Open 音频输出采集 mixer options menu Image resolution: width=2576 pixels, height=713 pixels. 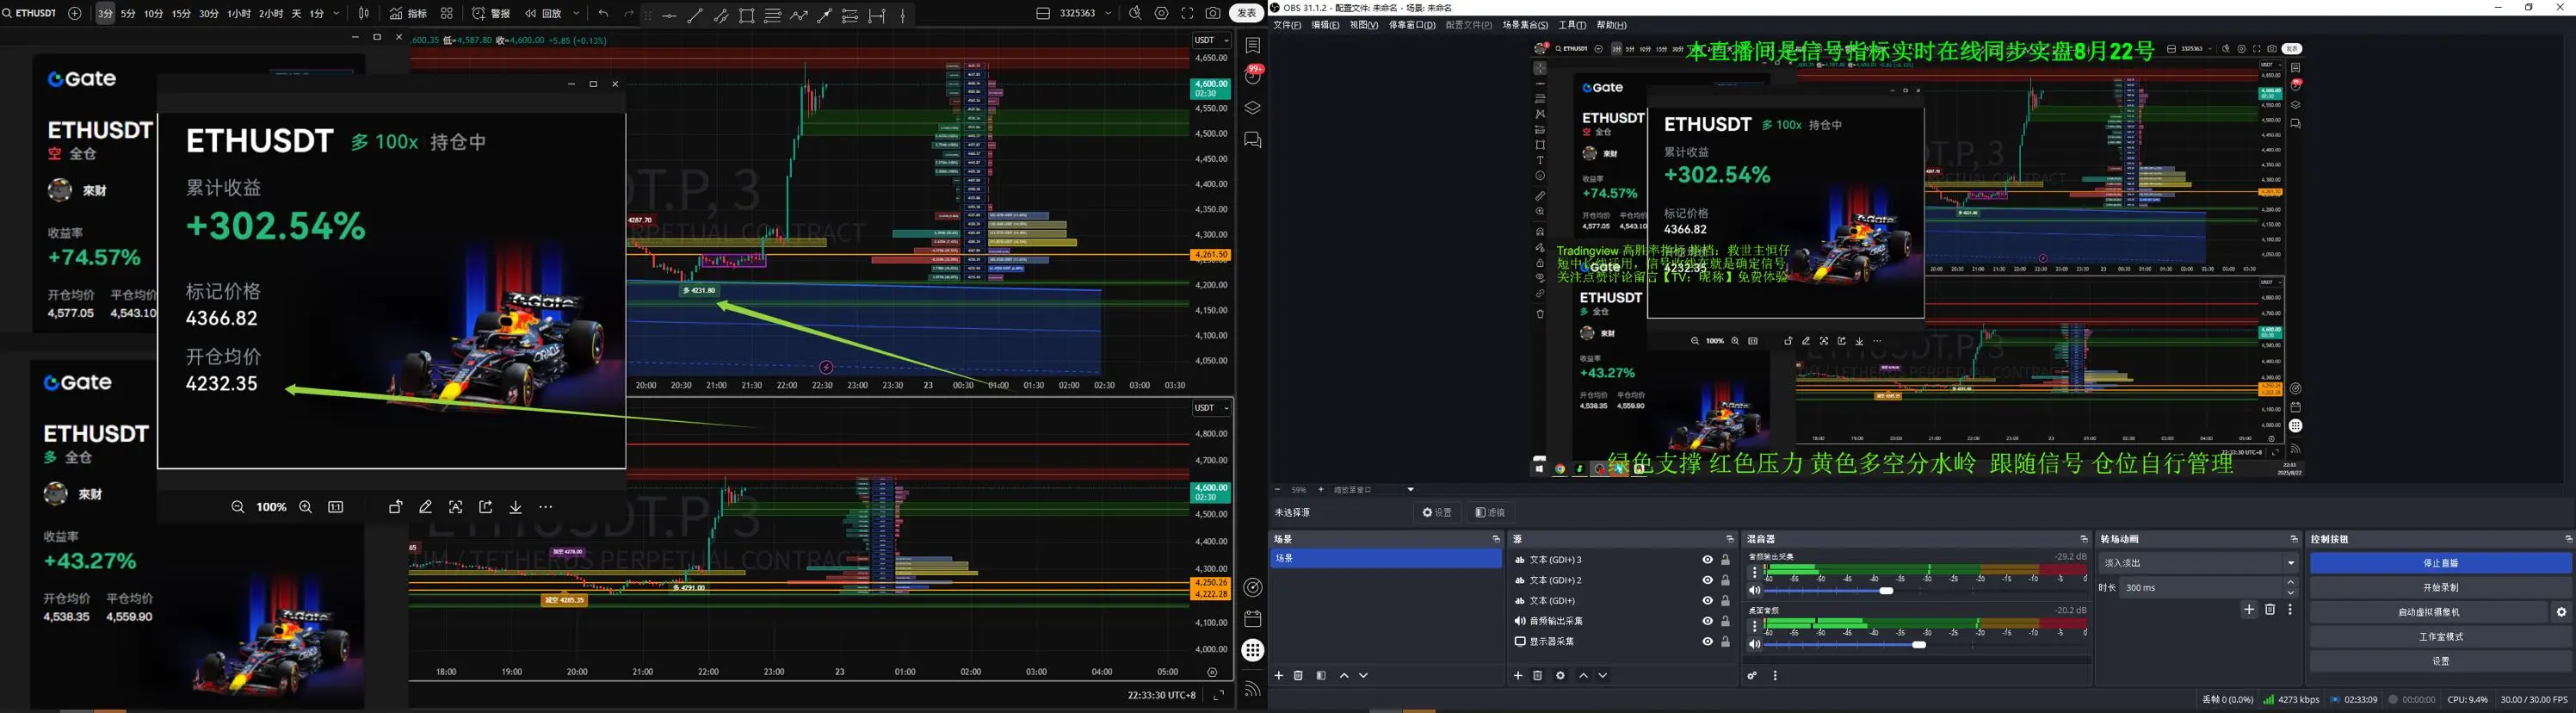1754,573
